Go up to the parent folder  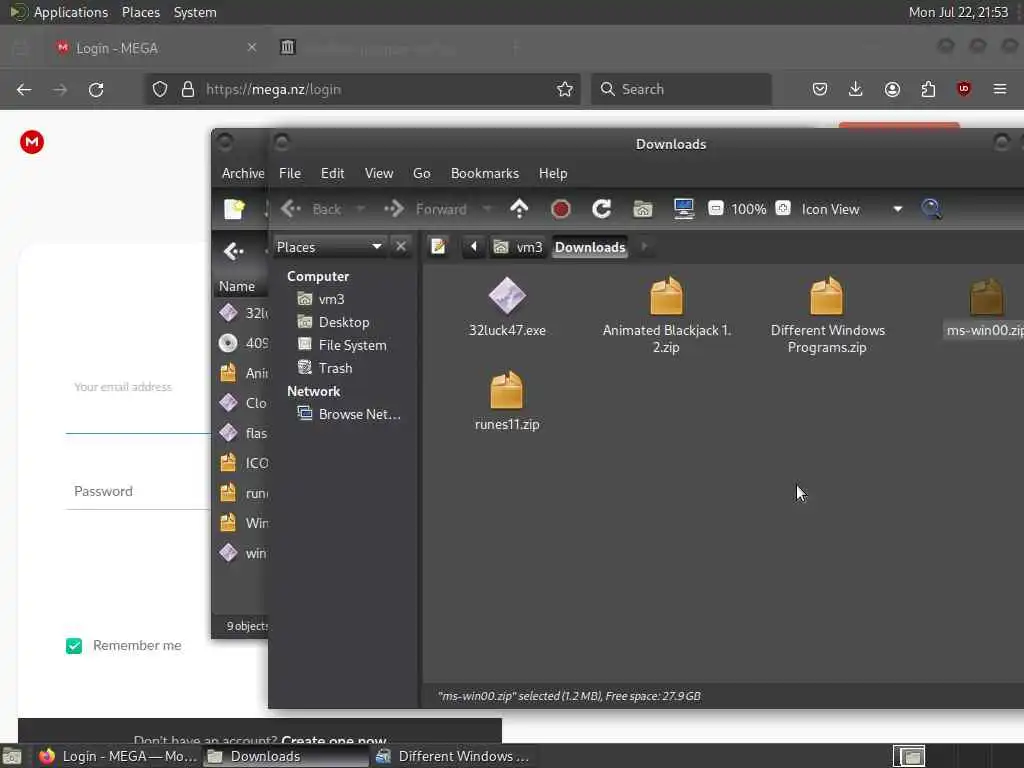[519, 209]
